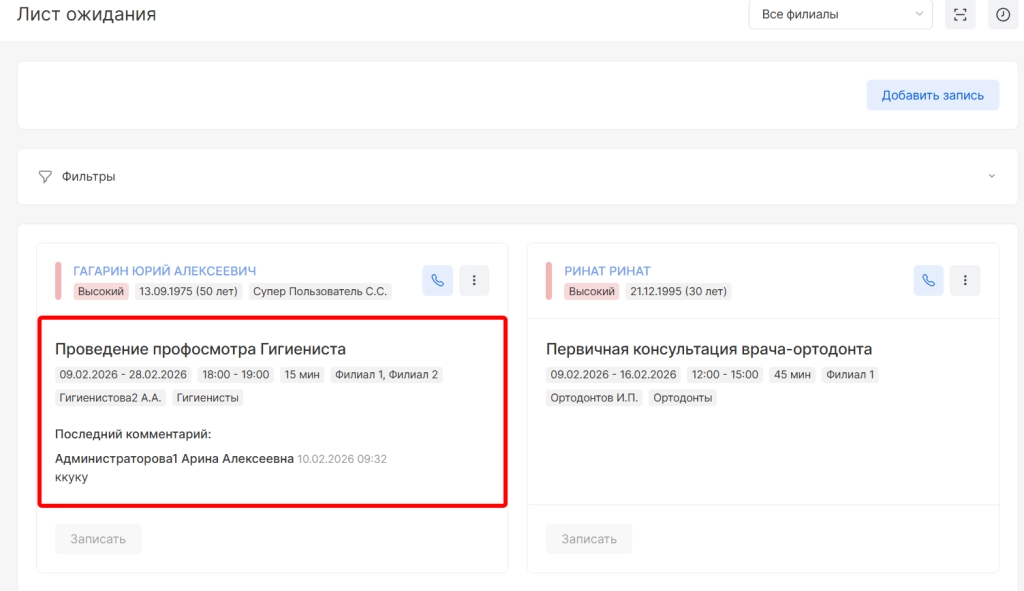Click the funnel icon beside Фильтры
Screen dimensions: 1024x591
tap(45, 177)
